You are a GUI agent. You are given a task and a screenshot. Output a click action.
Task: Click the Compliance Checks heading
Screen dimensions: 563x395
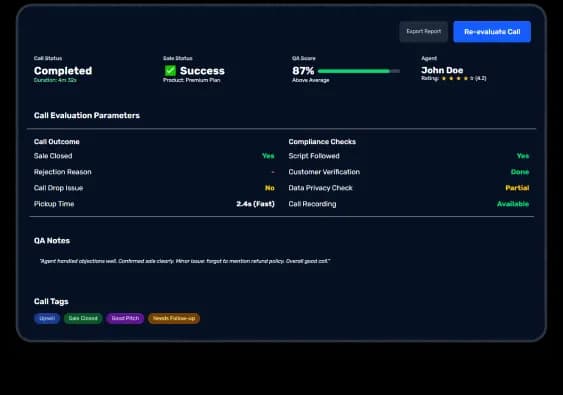322,141
